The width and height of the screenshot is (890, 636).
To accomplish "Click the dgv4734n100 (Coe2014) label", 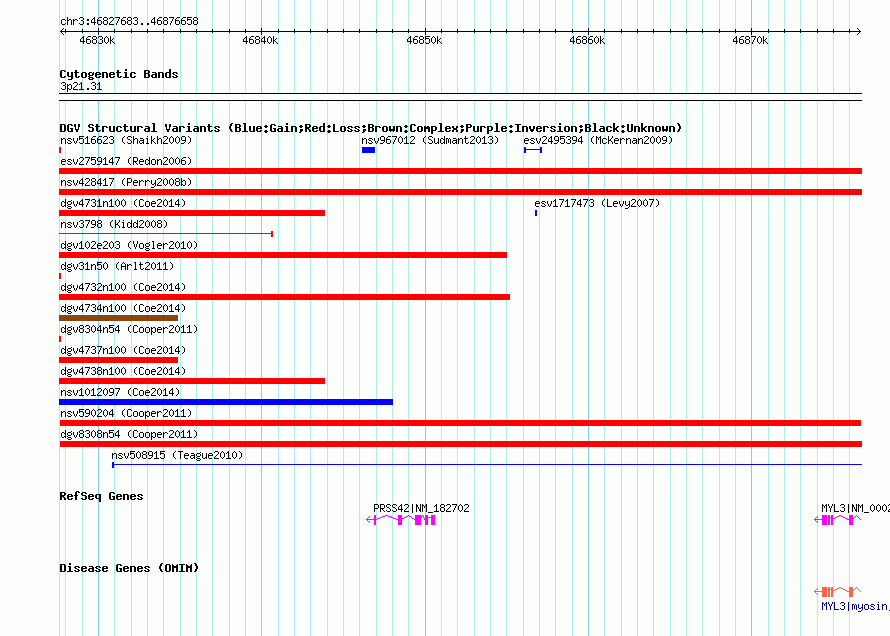I will point(123,308).
